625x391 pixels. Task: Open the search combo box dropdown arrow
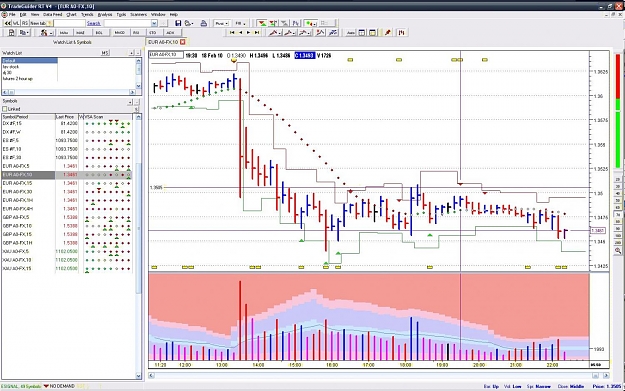click(x=154, y=23)
